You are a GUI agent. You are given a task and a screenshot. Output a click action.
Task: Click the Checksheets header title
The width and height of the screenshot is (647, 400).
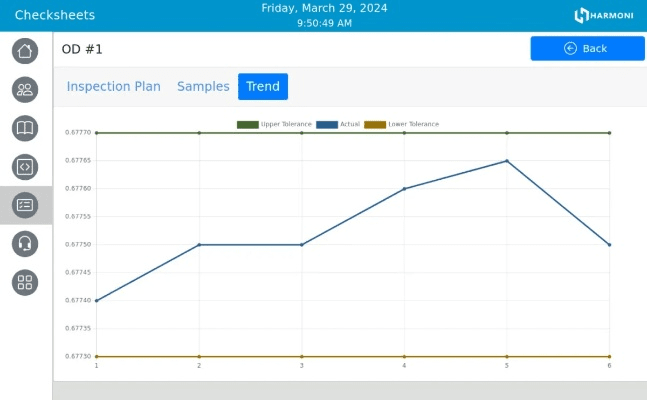55,15
